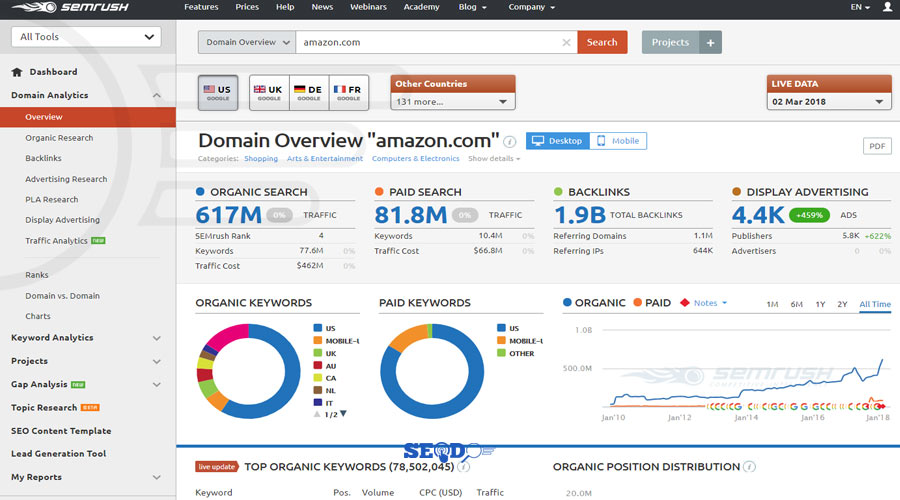Select DE Google database

[309, 92]
